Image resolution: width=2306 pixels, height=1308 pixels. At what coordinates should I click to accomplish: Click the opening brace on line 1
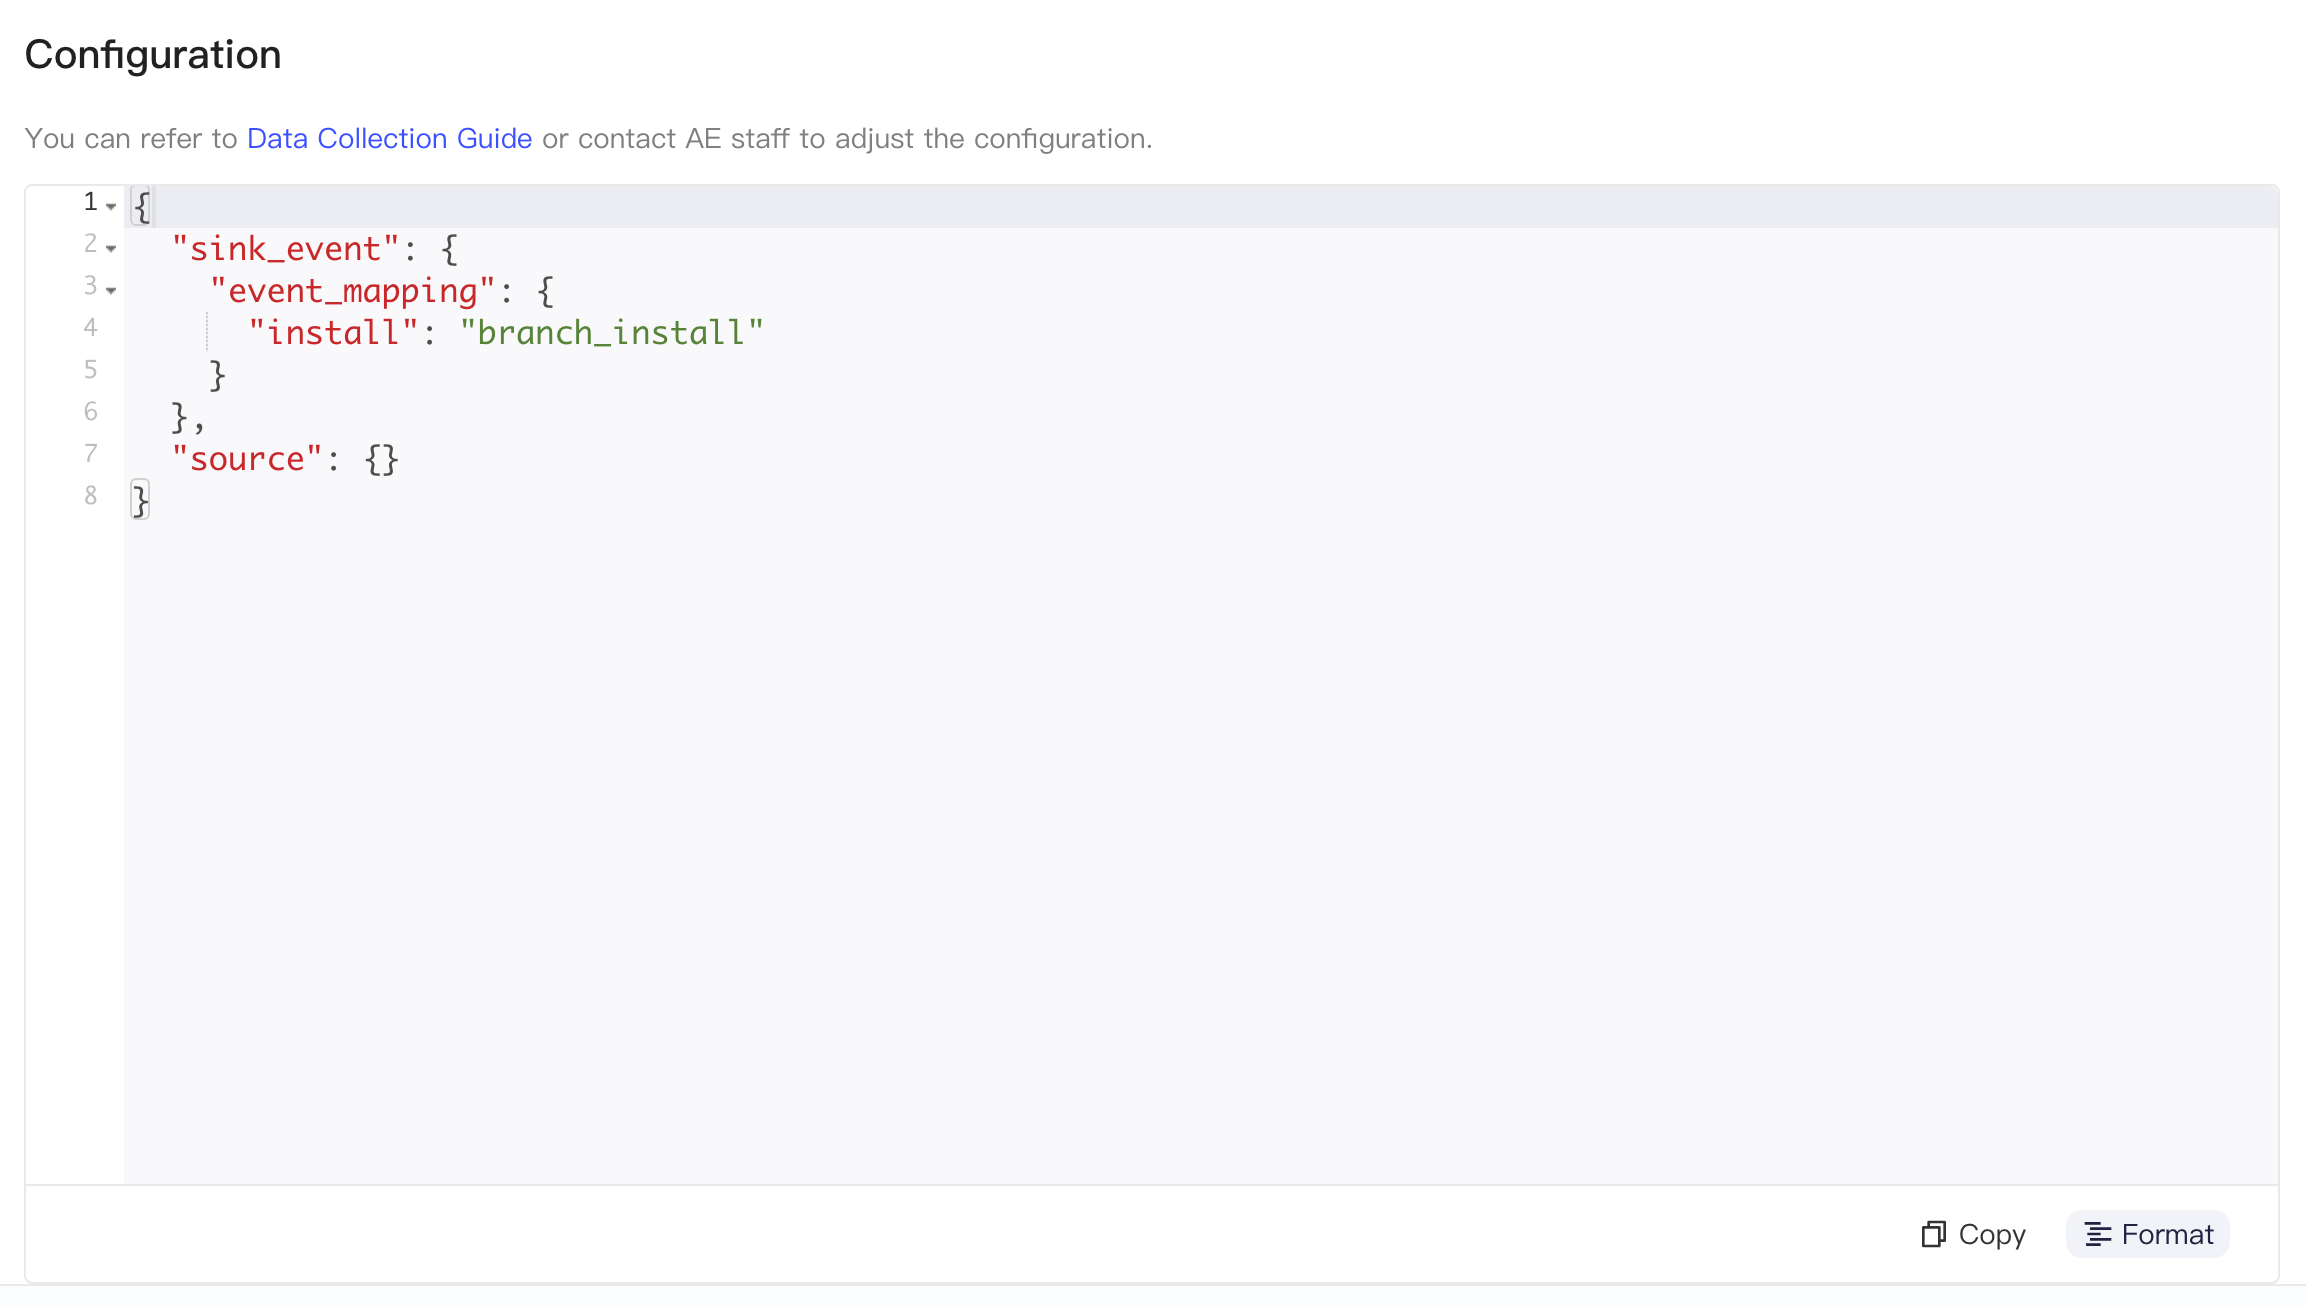[142, 206]
